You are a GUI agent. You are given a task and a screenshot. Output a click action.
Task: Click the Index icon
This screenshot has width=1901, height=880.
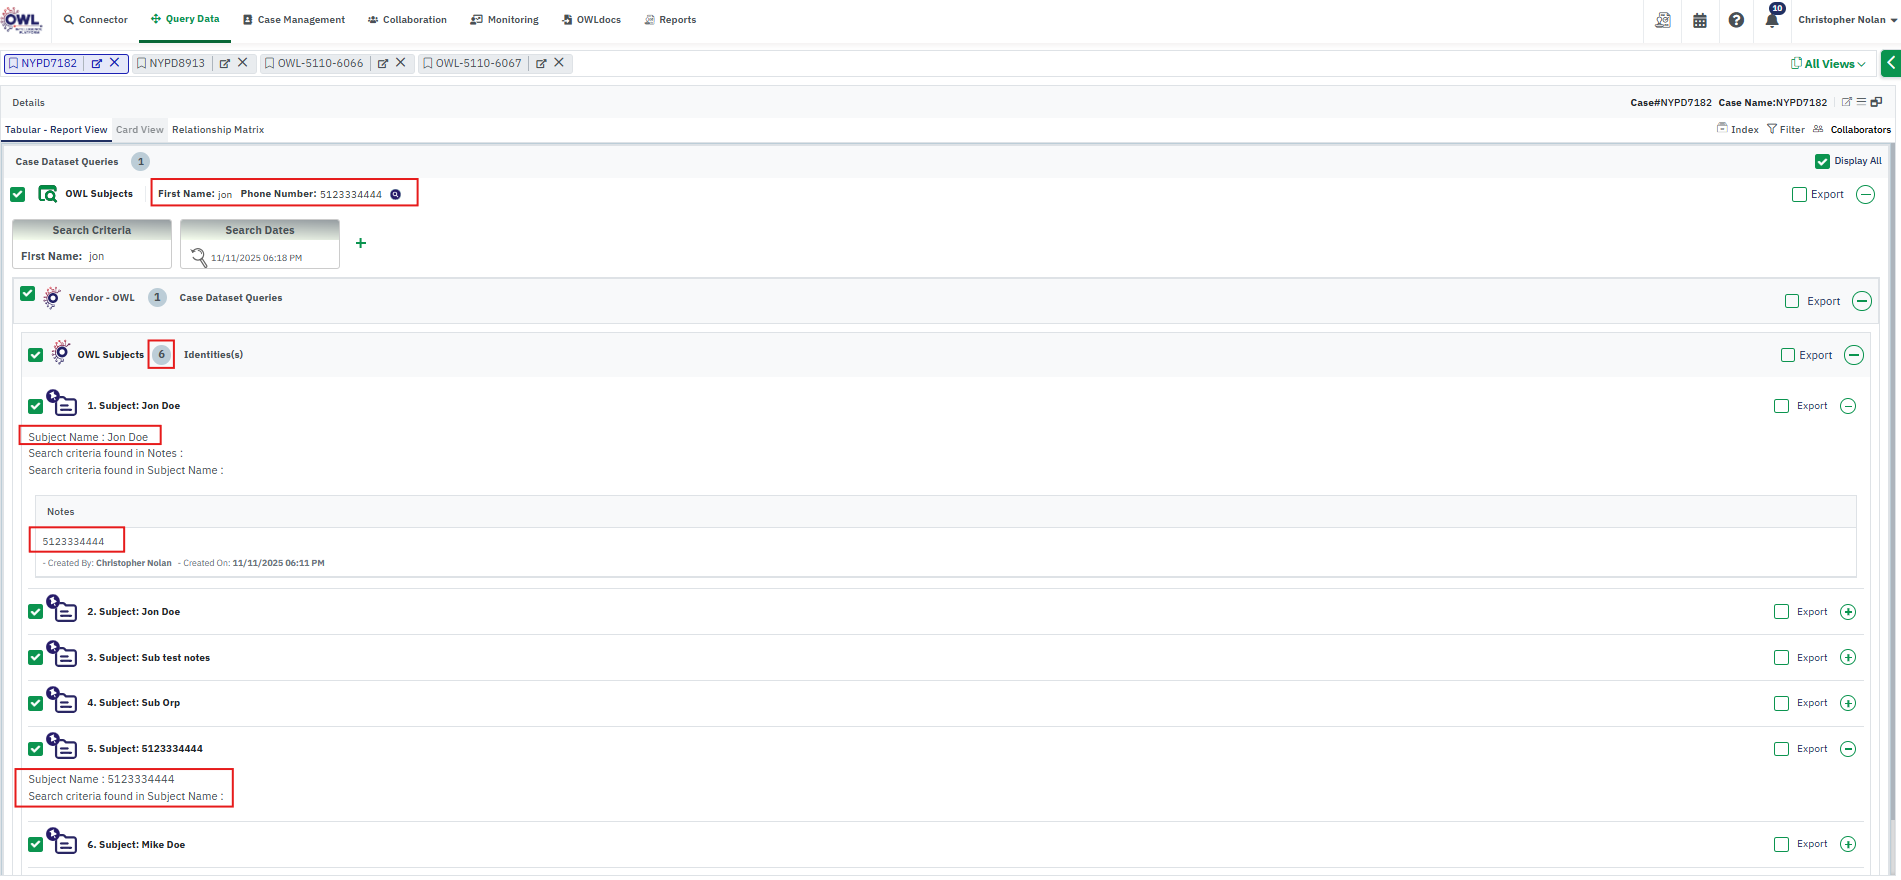click(x=1722, y=129)
